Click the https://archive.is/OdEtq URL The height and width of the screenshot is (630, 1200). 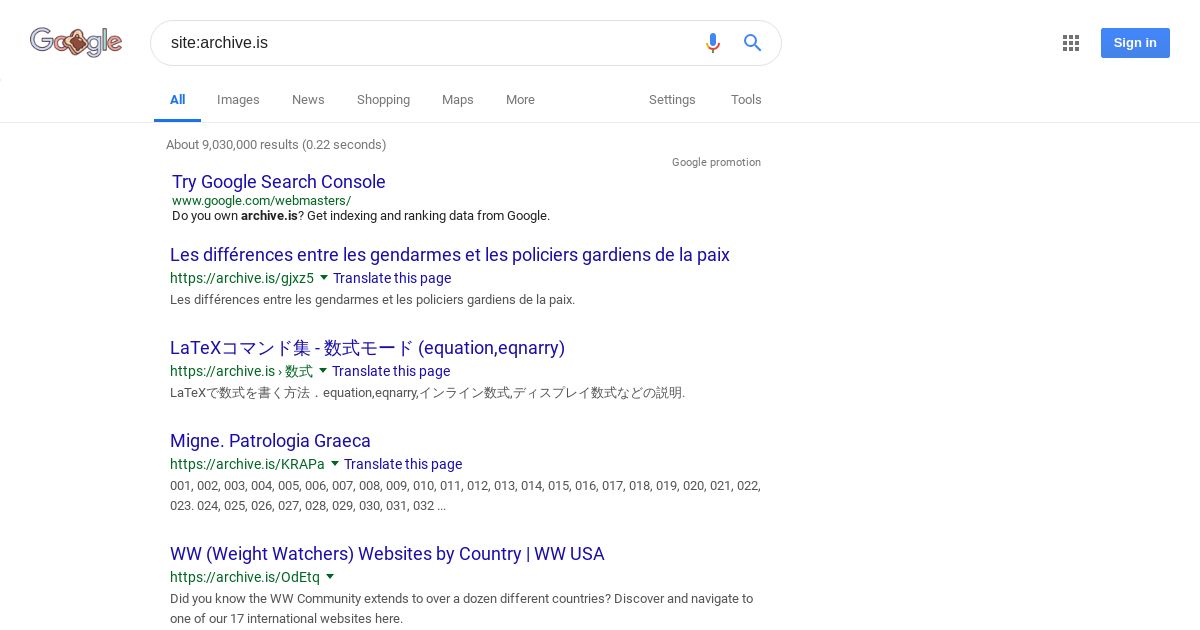tap(245, 577)
